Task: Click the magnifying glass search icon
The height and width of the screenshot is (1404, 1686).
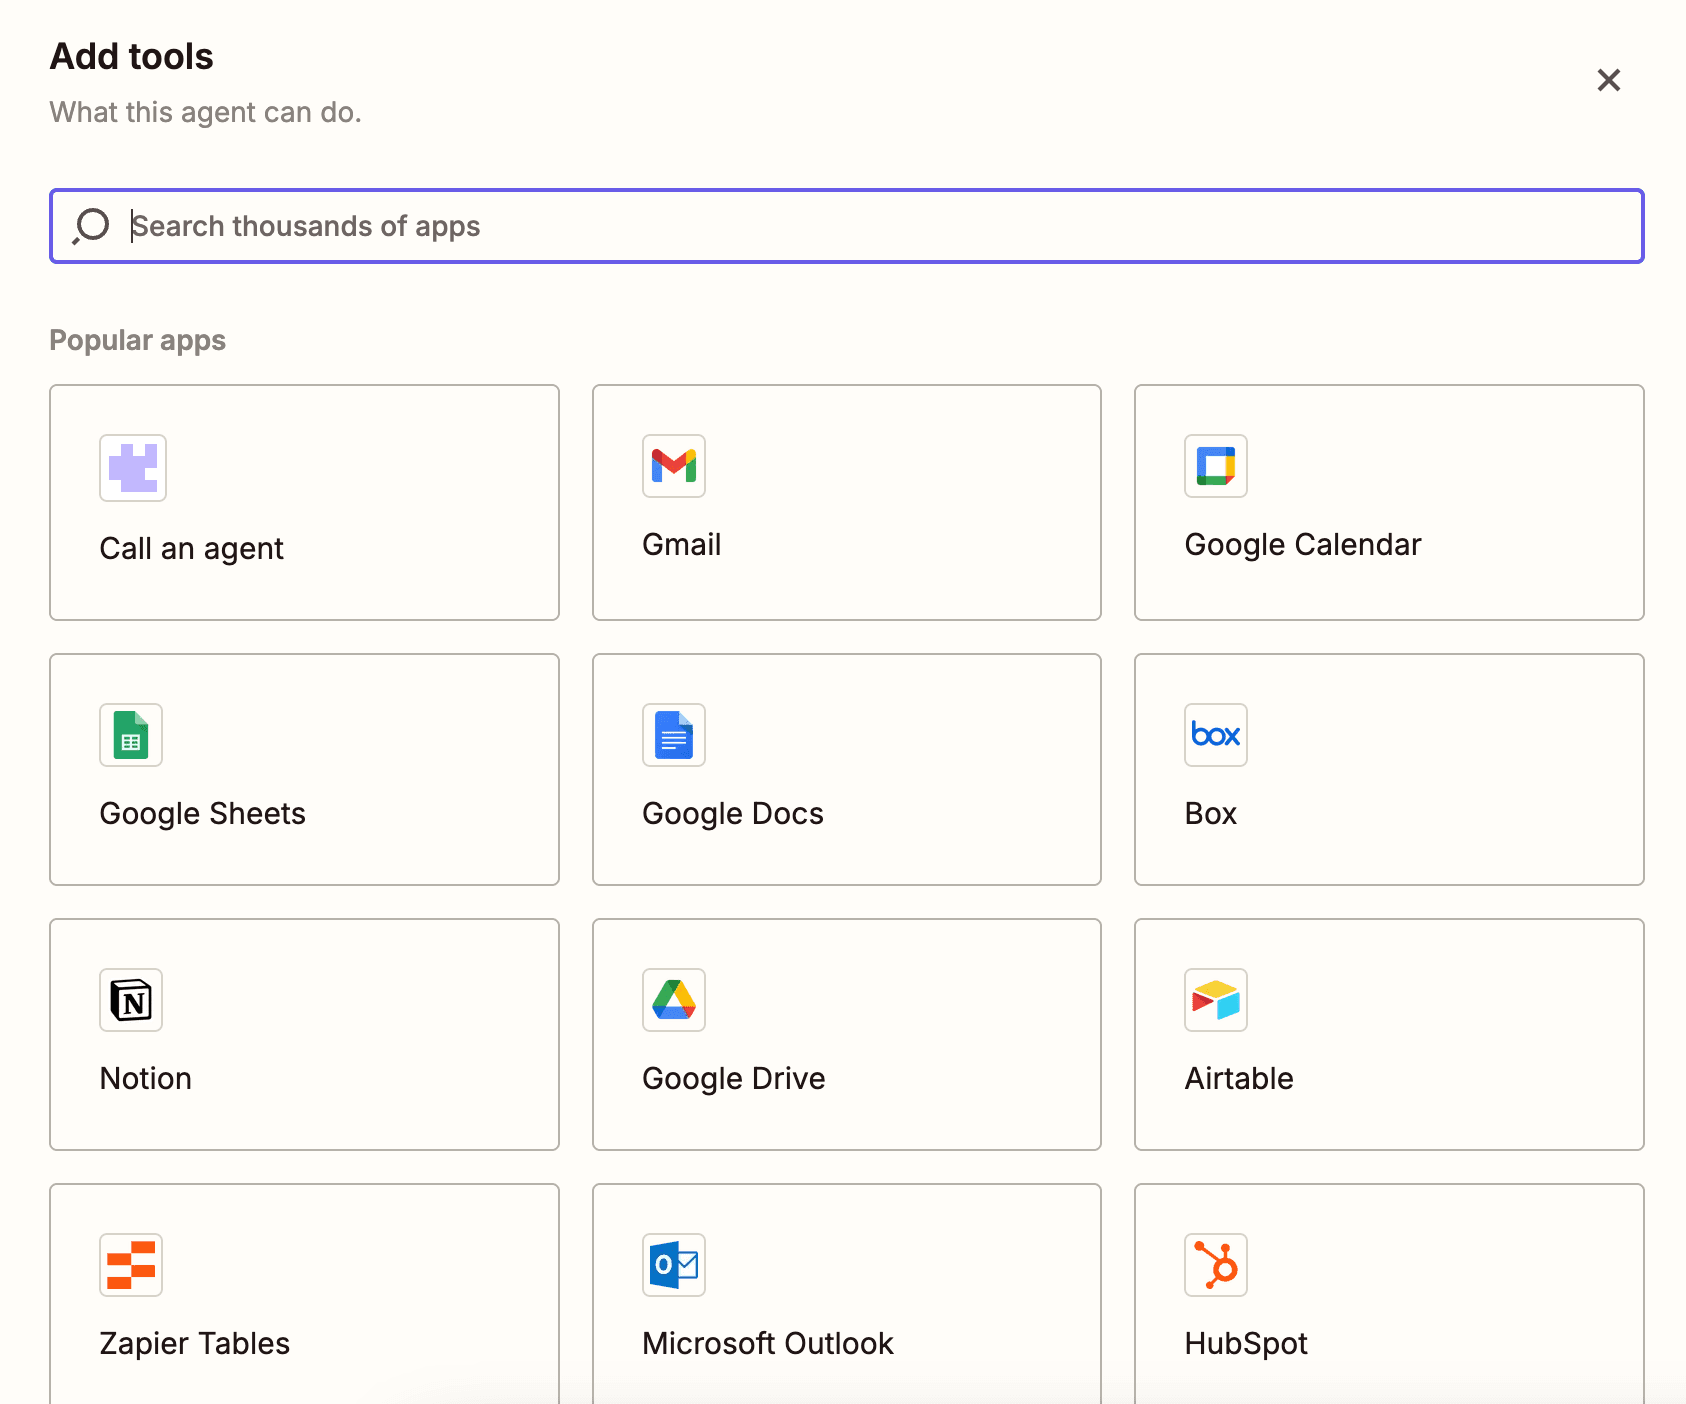Action: (91, 226)
